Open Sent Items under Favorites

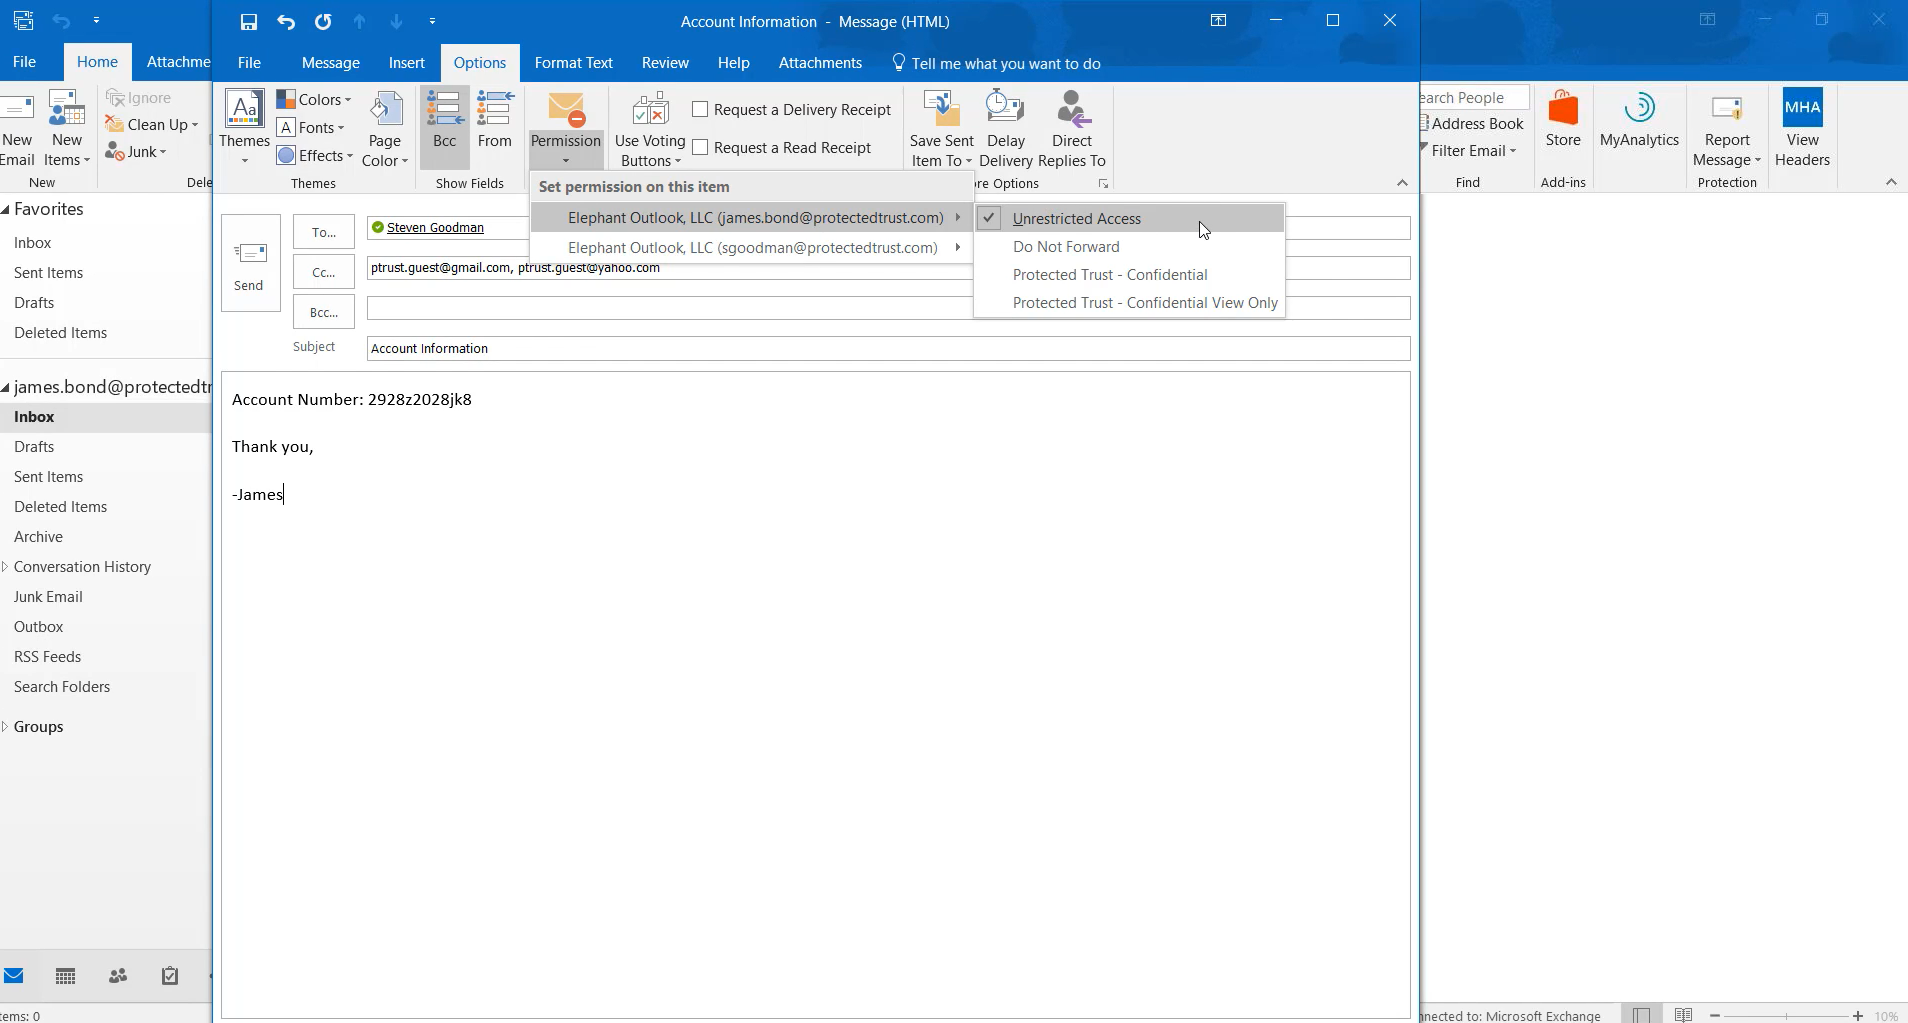(49, 272)
